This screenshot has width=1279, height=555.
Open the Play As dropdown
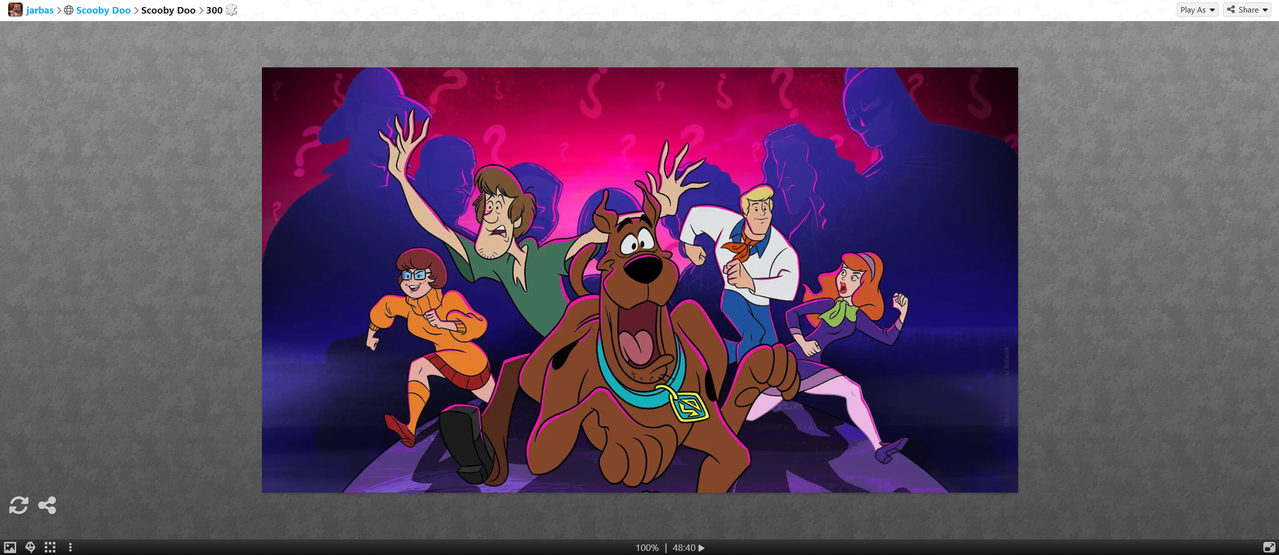click(x=1197, y=10)
